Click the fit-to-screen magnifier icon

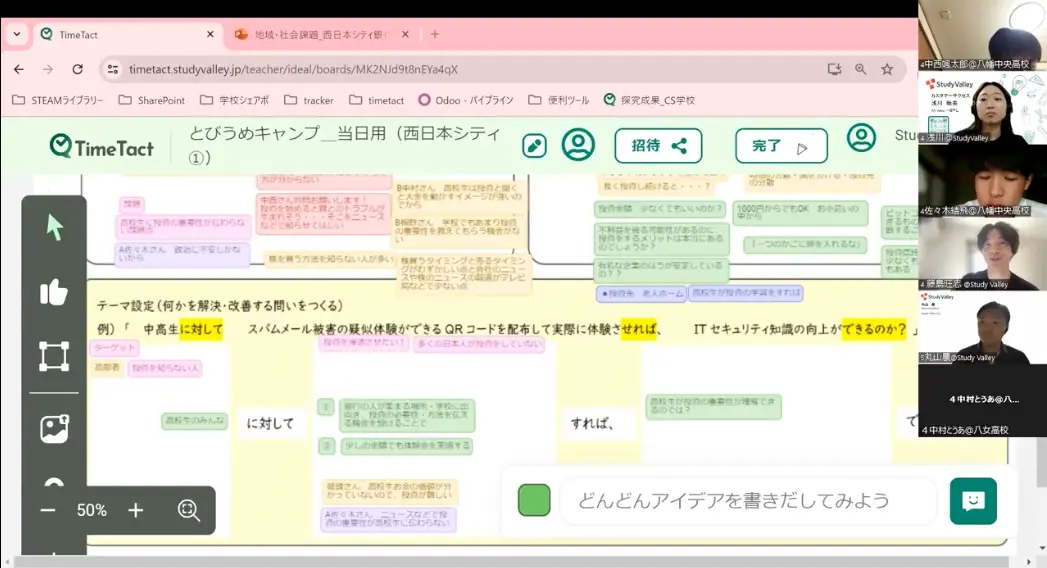[x=189, y=510]
